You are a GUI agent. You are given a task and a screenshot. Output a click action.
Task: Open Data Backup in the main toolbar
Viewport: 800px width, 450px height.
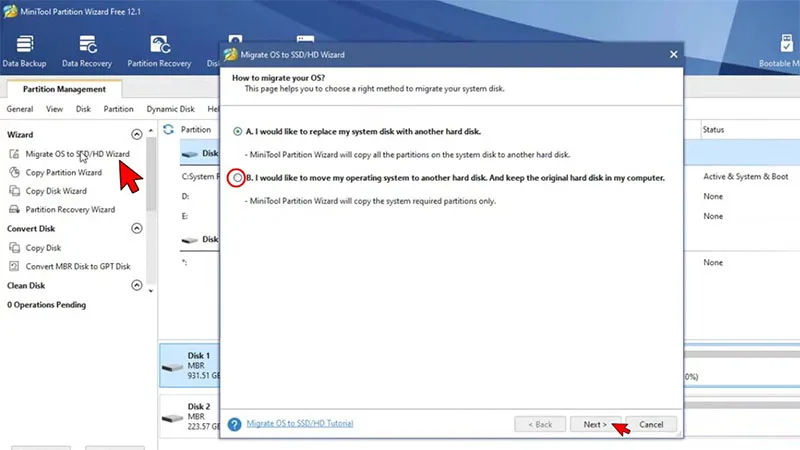click(x=24, y=51)
